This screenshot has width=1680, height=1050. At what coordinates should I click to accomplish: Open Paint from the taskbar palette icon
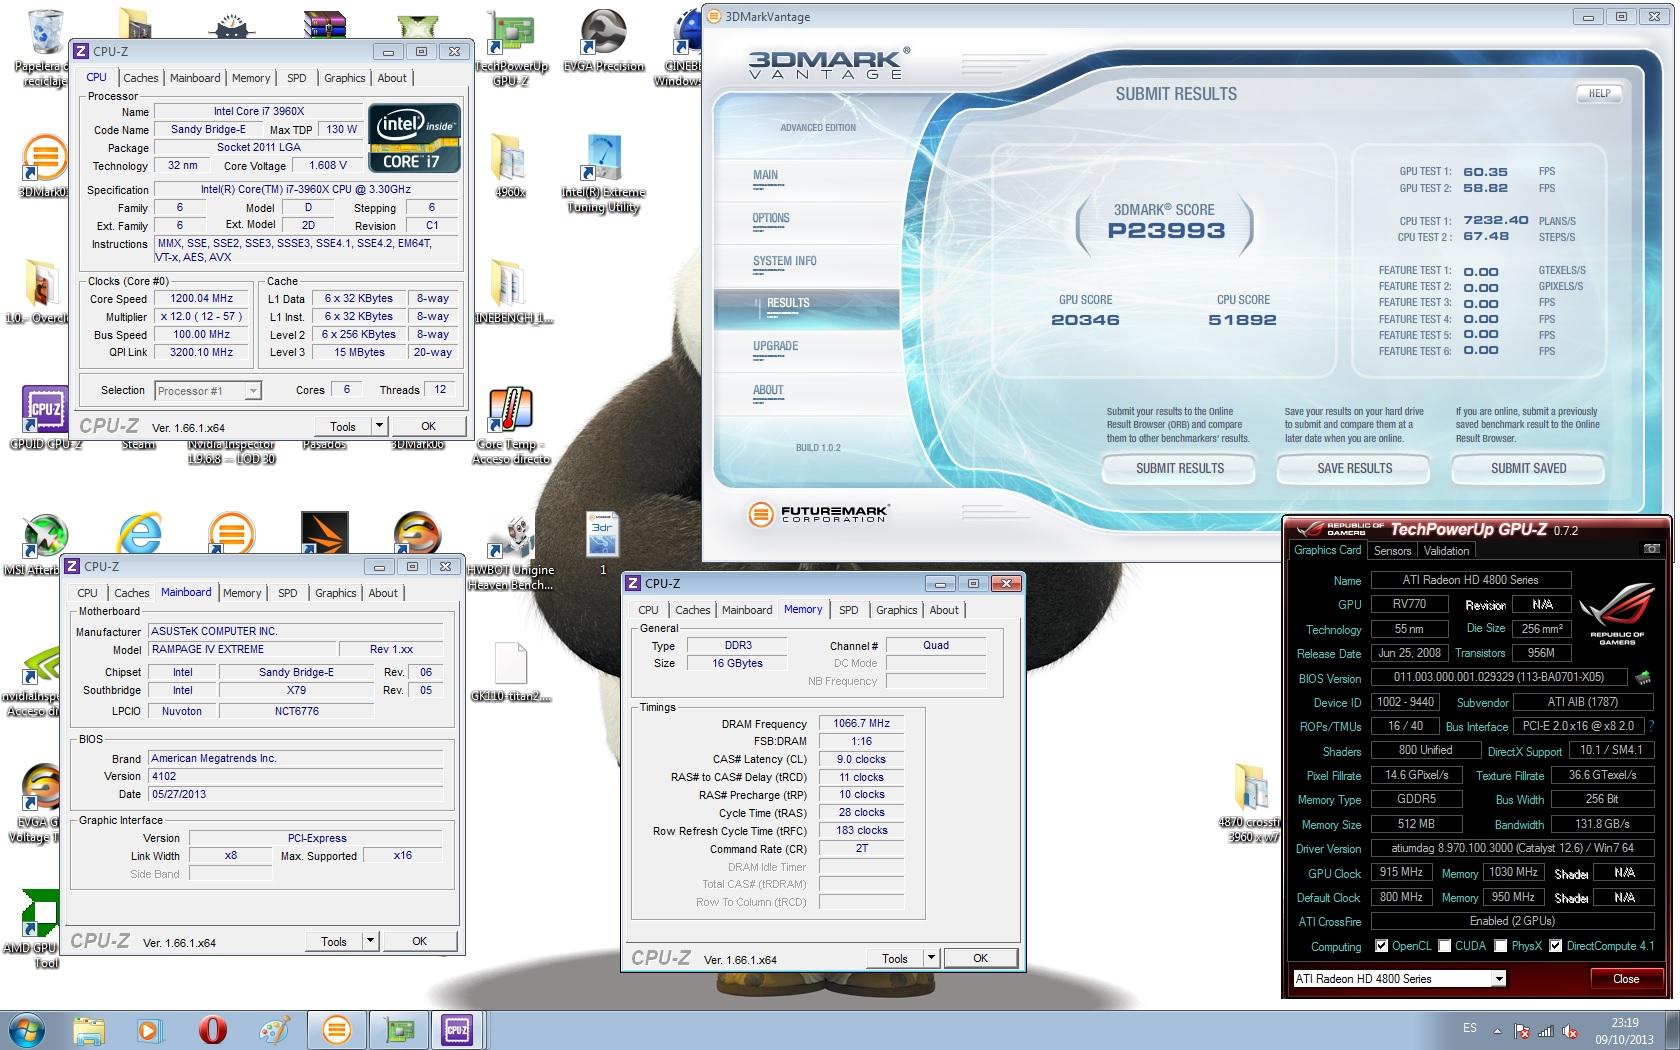[x=274, y=1030]
